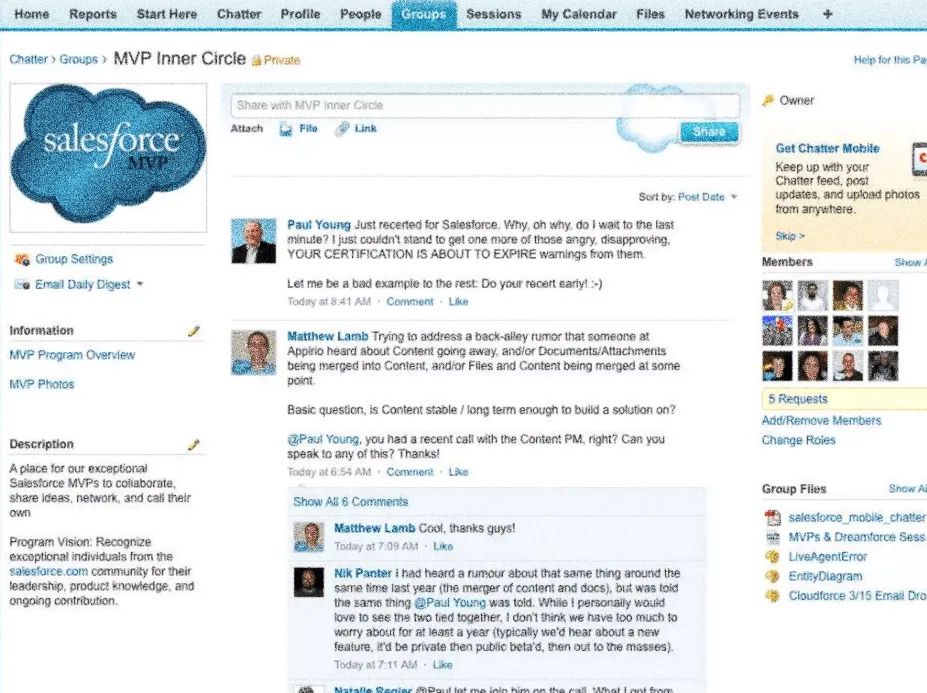Comment on Matthew Lamb's post
The image size is (927, 693).
tap(410, 472)
